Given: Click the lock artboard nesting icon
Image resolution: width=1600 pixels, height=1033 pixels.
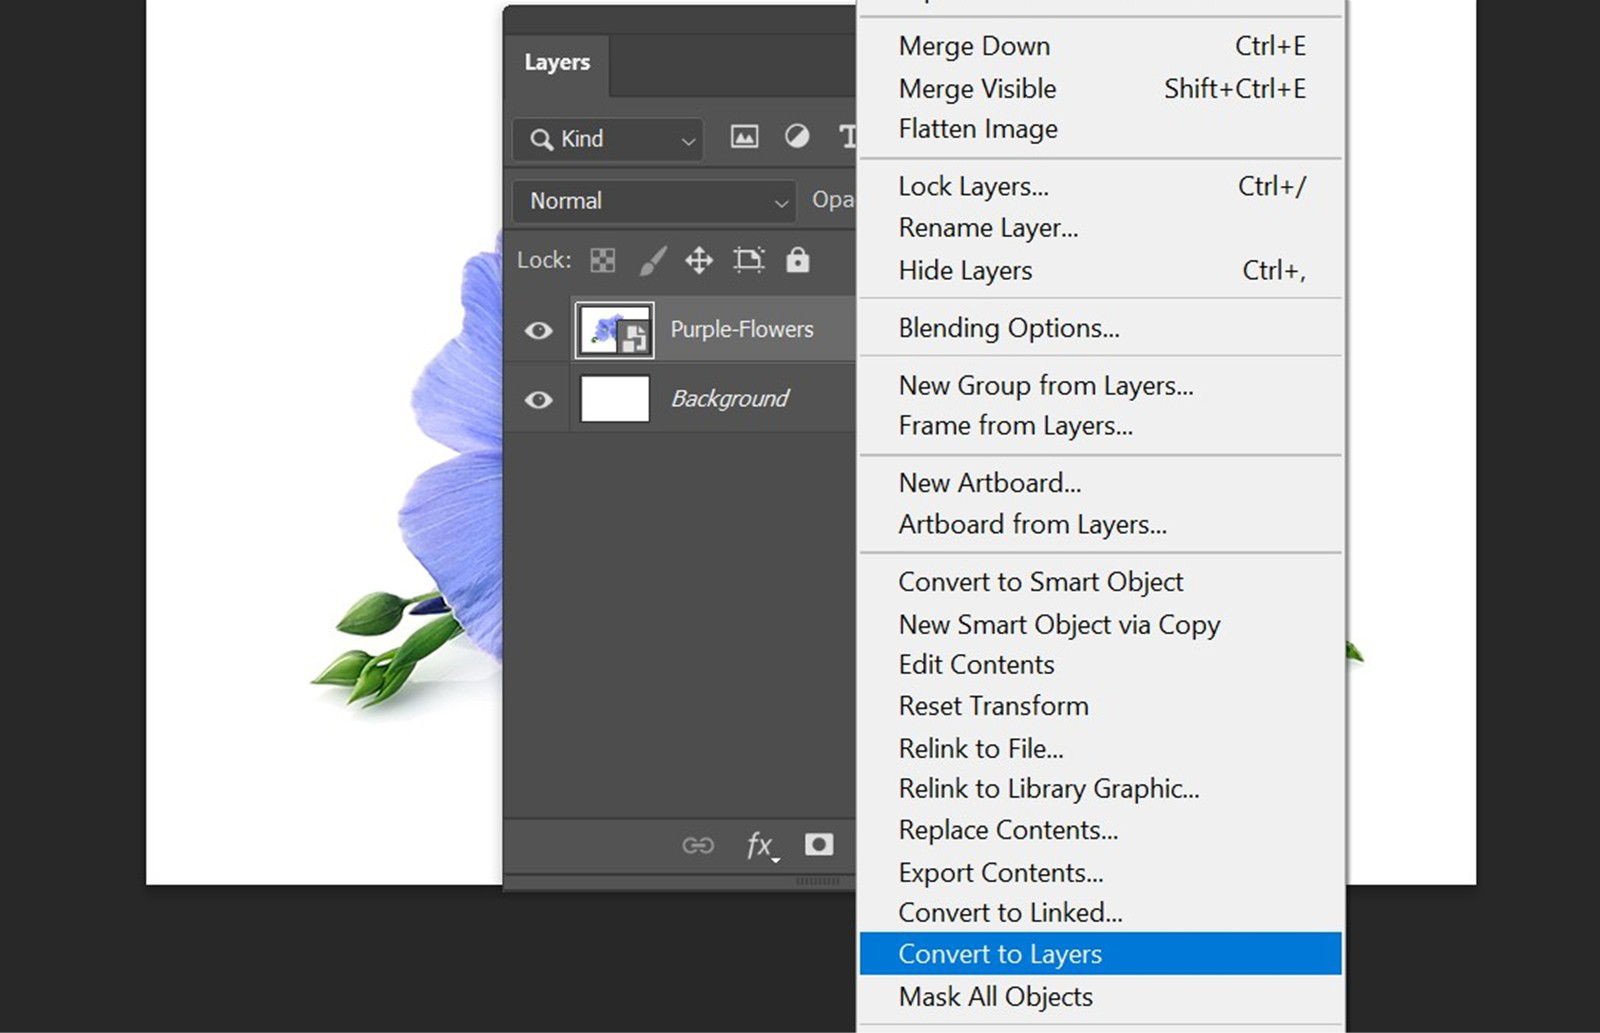Looking at the screenshot, I should (748, 260).
